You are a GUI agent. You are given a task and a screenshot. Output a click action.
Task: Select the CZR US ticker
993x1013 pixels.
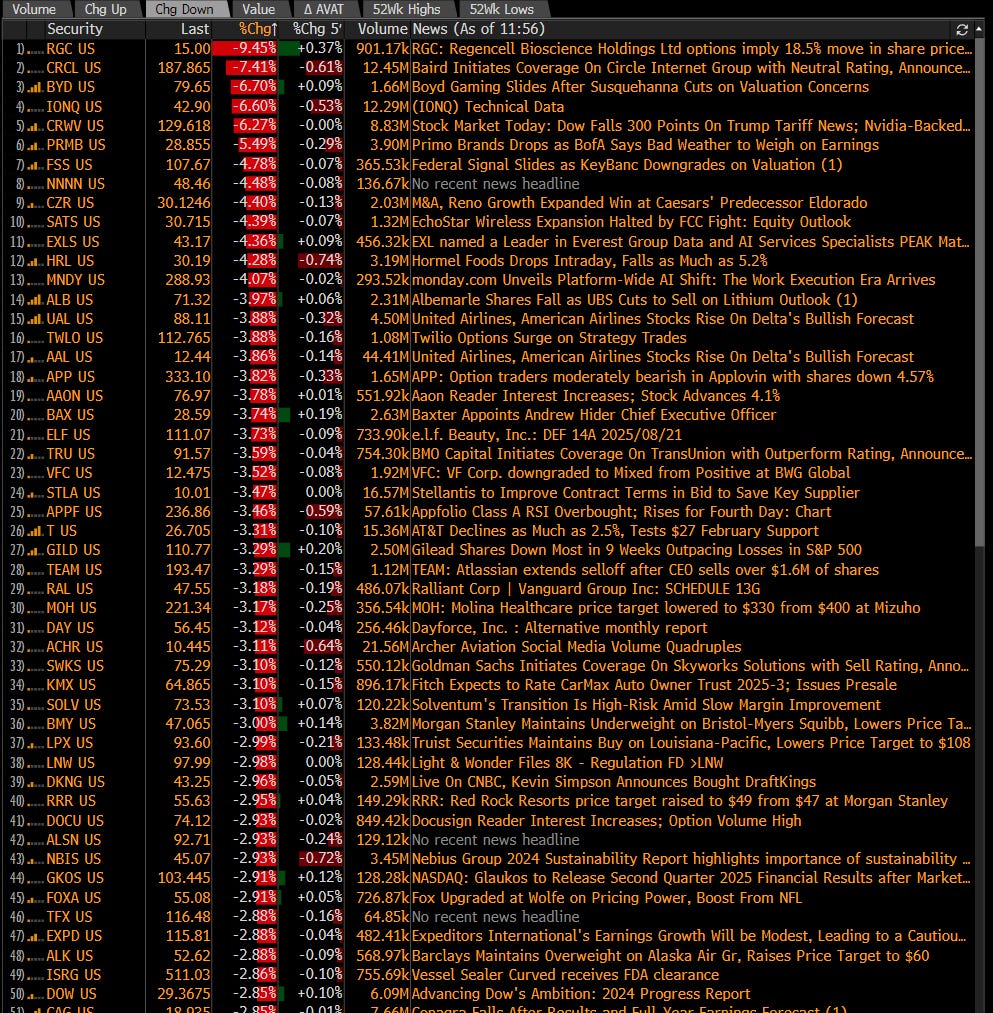(x=70, y=203)
